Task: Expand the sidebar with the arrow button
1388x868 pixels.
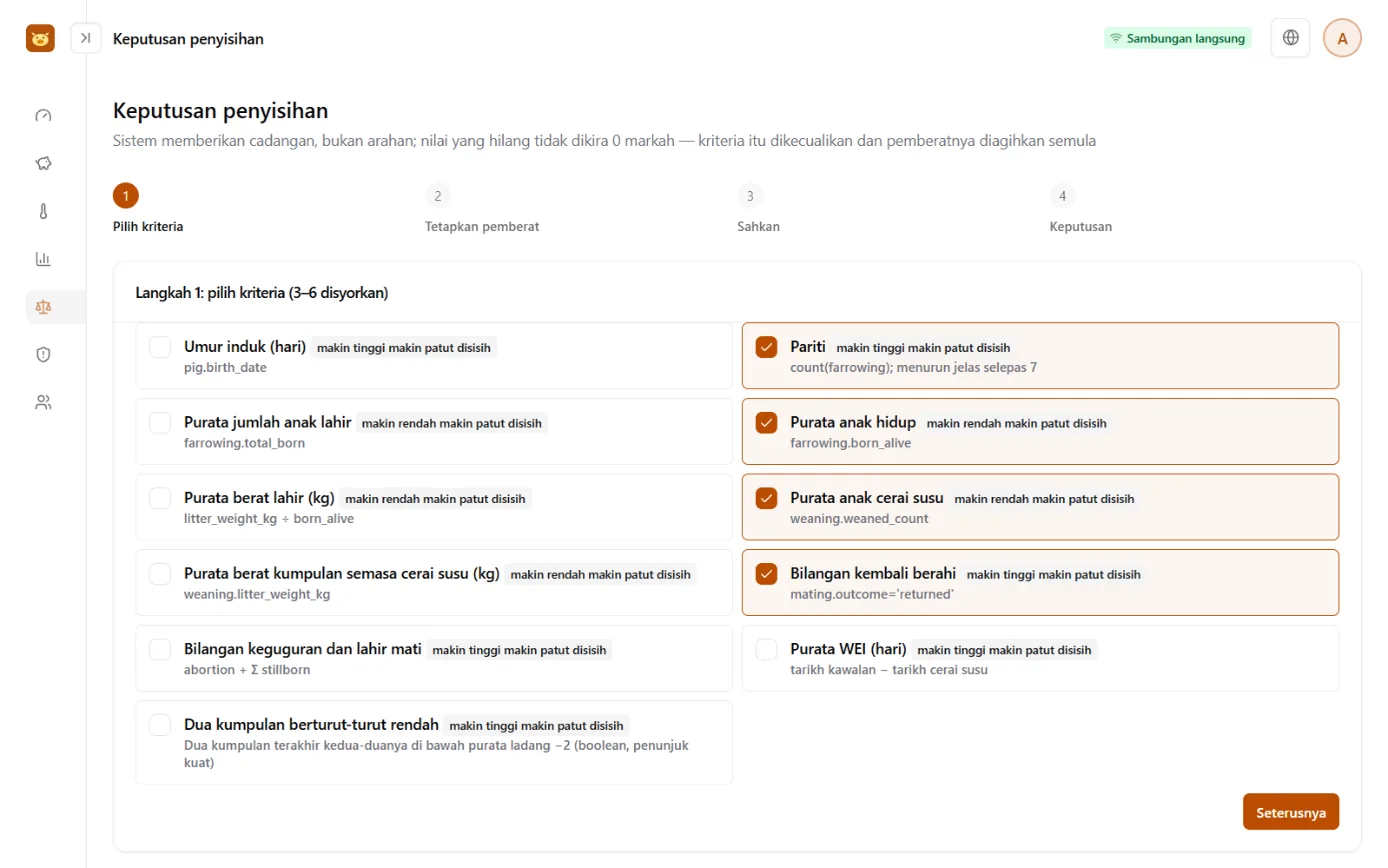Action: (86, 38)
